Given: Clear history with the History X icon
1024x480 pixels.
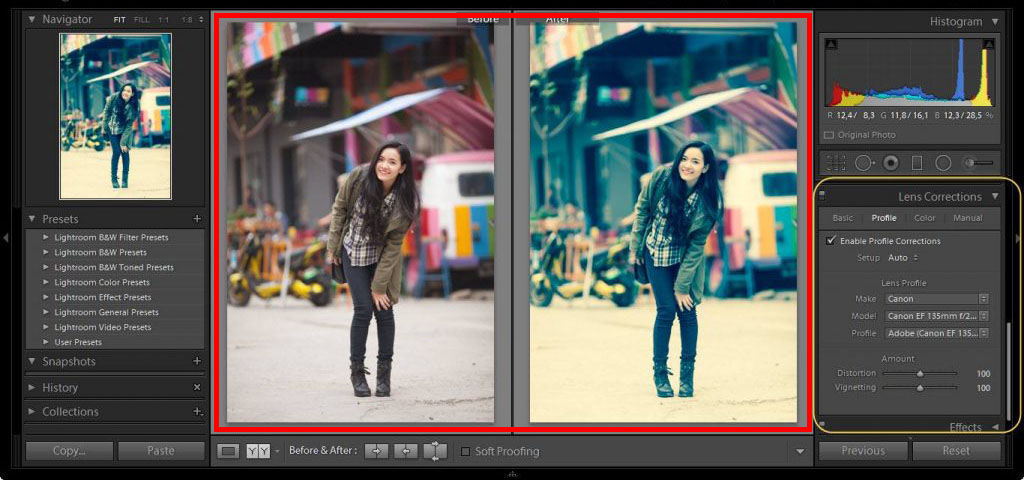Looking at the screenshot, I should coord(197,387).
